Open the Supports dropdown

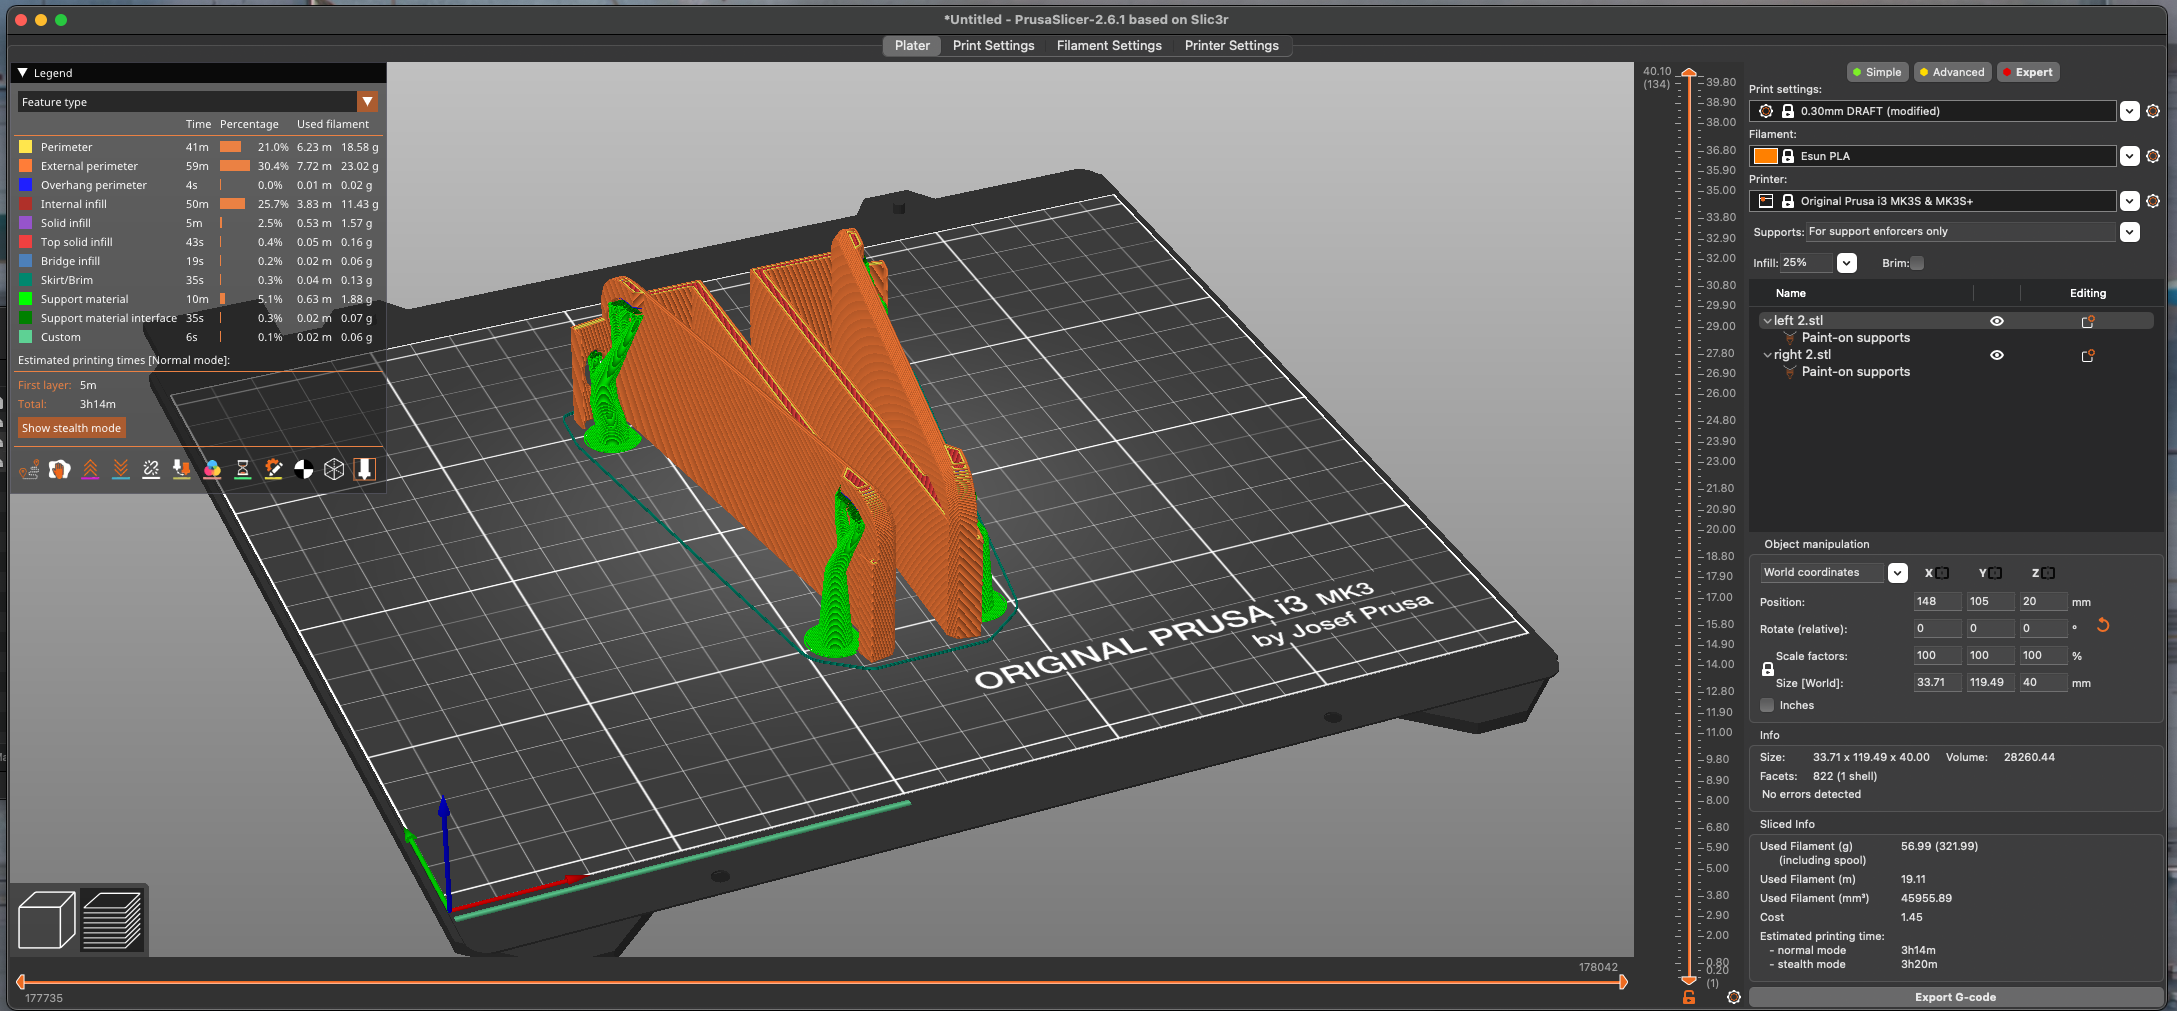(x=2130, y=232)
